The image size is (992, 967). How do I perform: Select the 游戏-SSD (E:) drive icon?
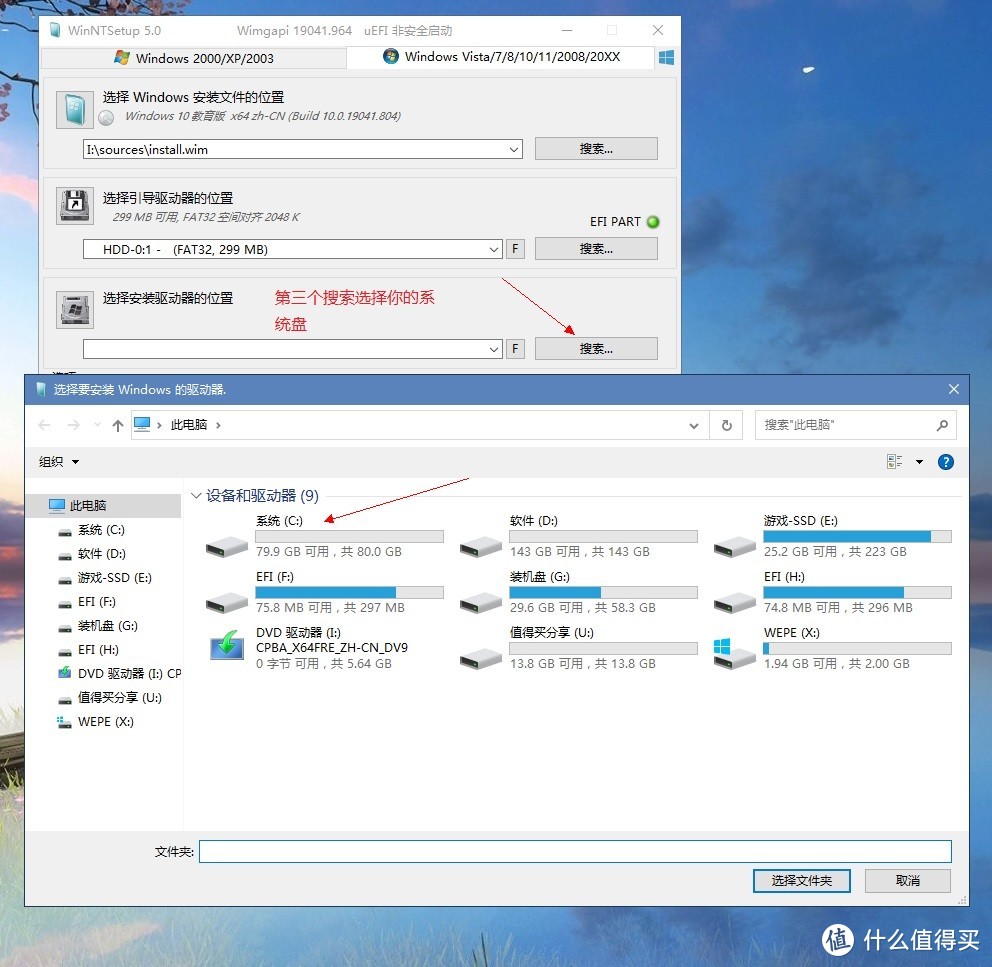click(735, 547)
